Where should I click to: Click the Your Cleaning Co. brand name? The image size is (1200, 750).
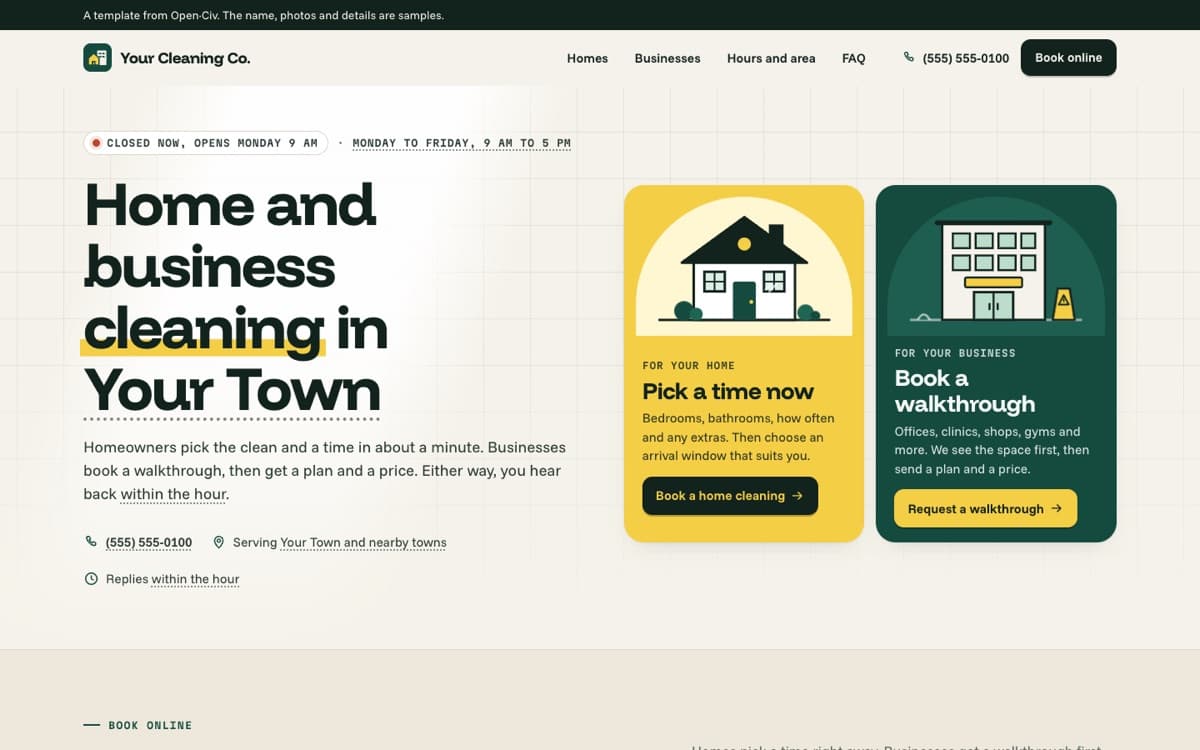click(185, 58)
